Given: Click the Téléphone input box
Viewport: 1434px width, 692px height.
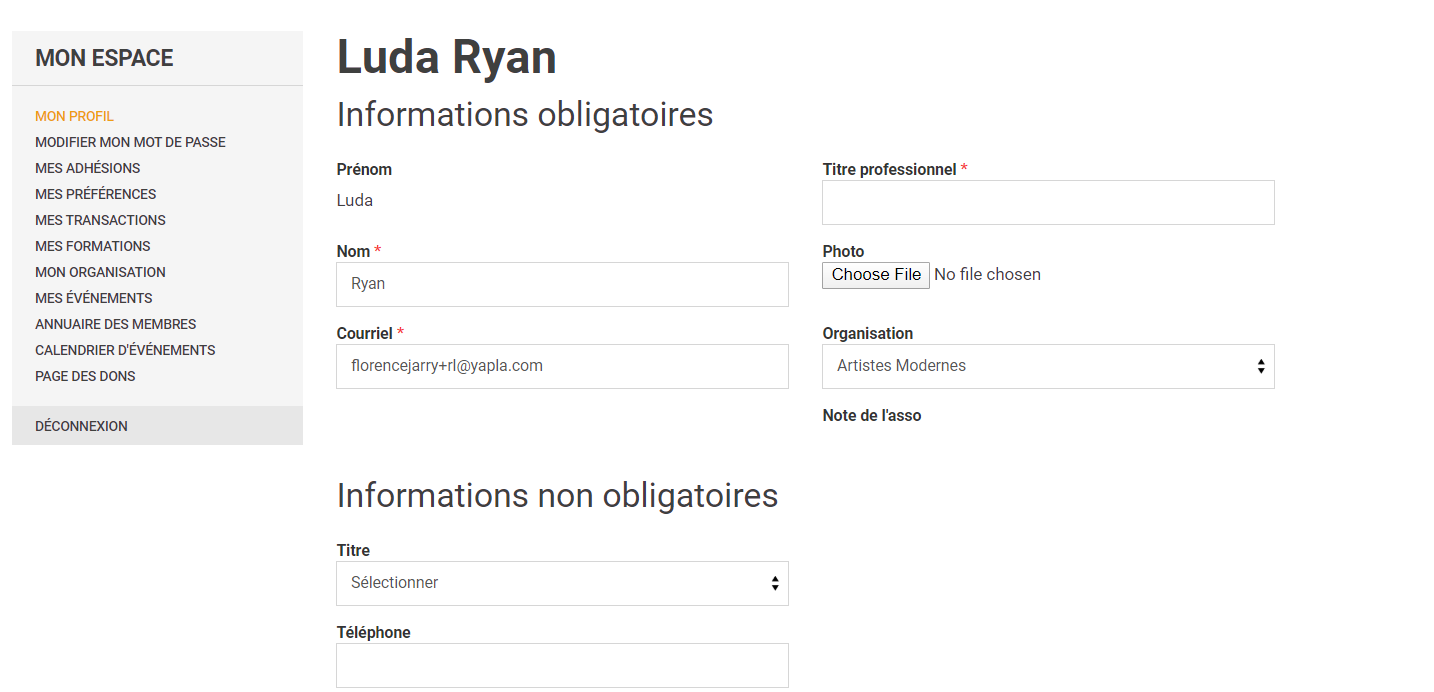Looking at the screenshot, I should [x=562, y=665].
